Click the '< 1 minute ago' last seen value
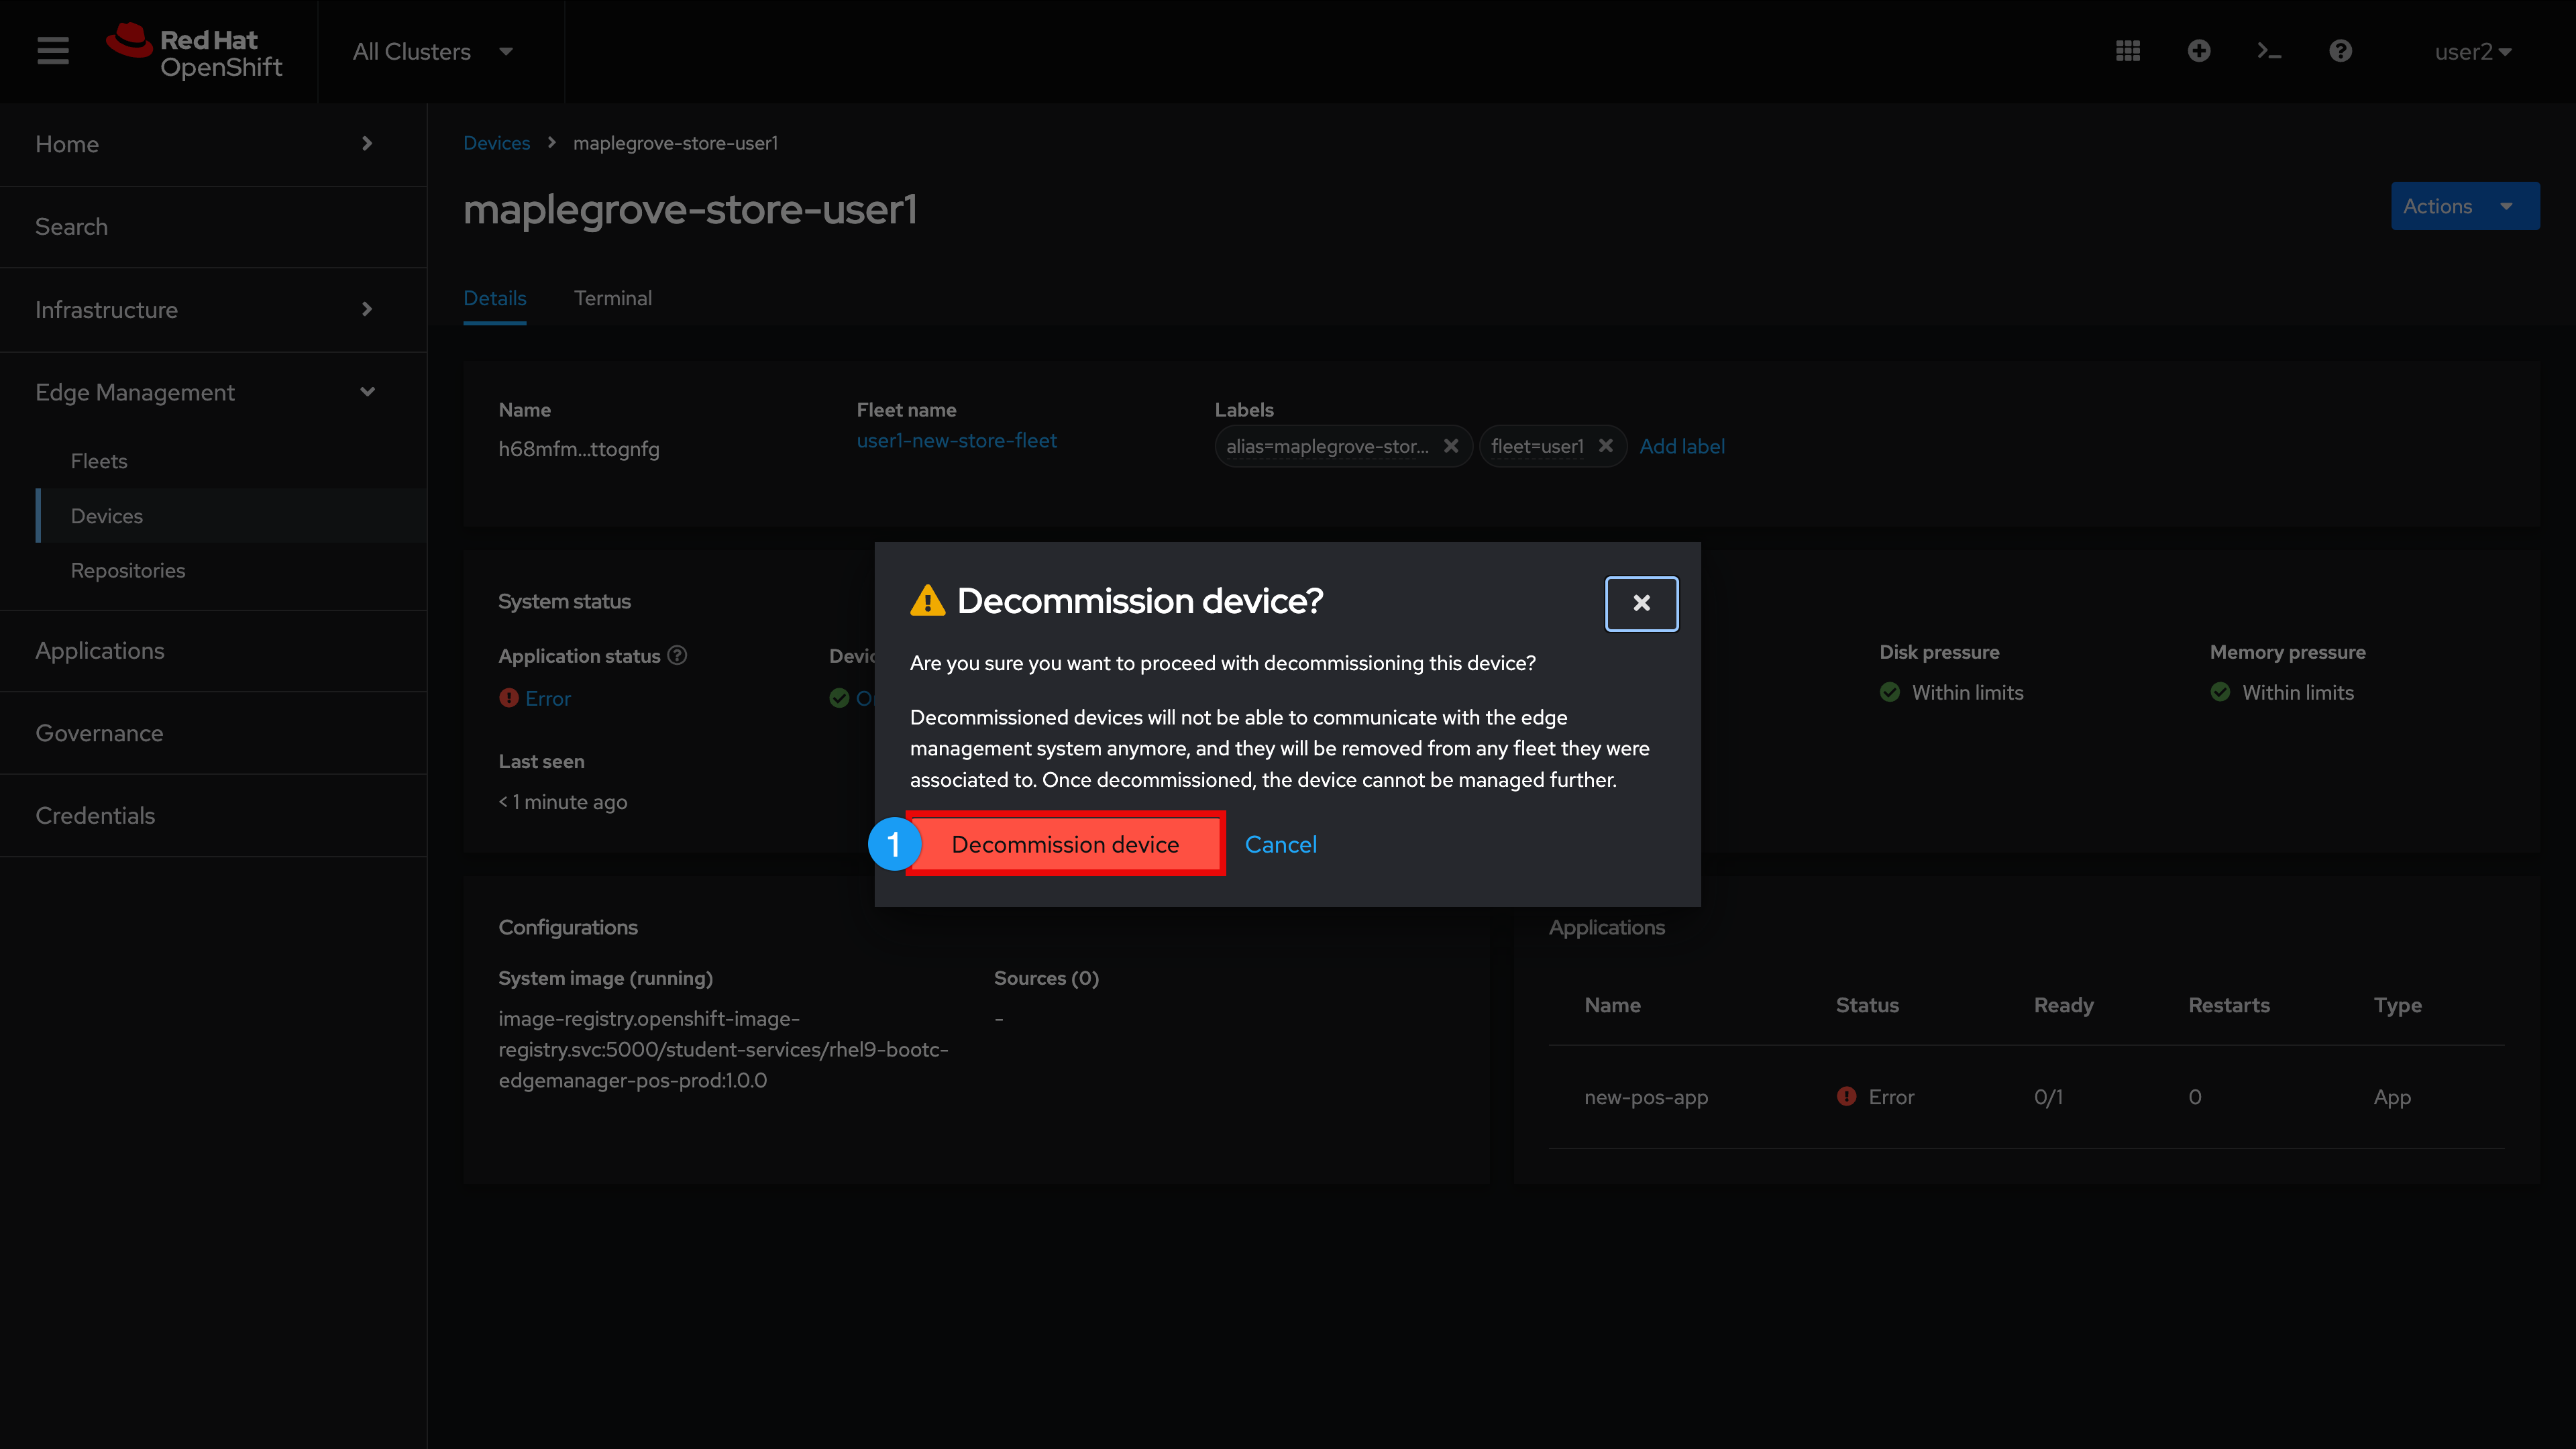This screenshot has height=1449, width=2576. coord(563,802)
